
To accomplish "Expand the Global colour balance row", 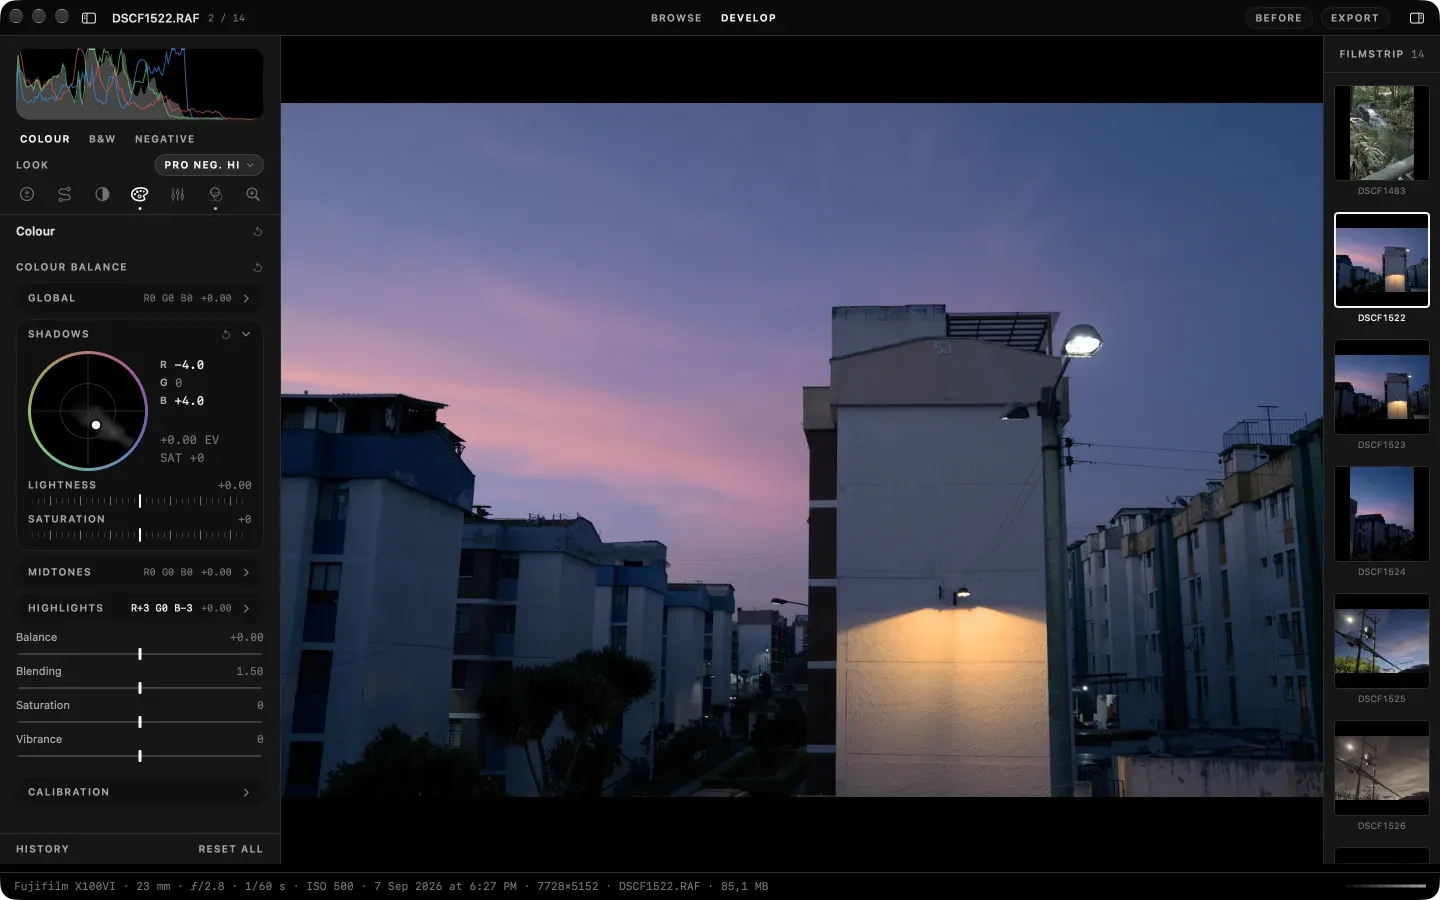I will click(140, 298).
